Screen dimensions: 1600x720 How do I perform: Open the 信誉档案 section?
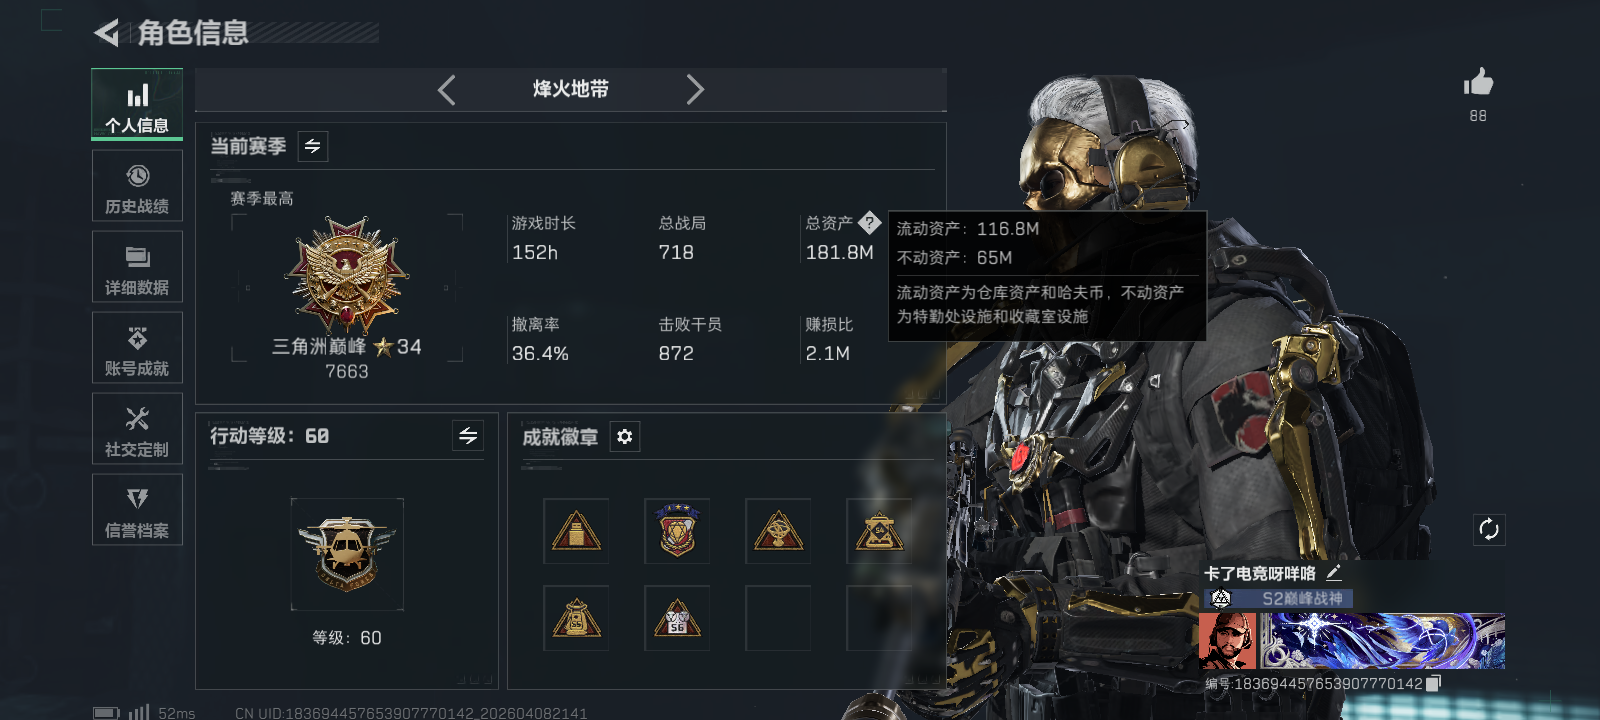(137, 510)
